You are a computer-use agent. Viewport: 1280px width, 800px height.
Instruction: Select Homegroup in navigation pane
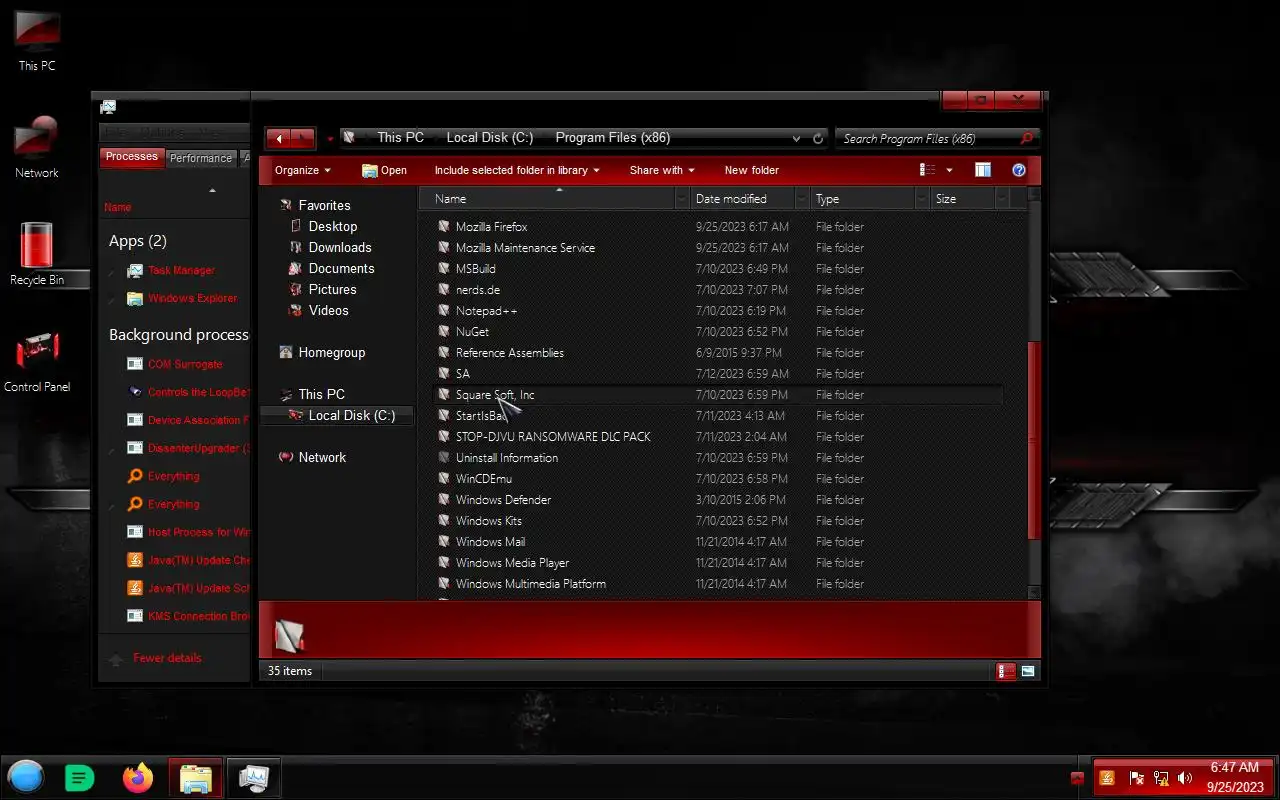(331, 353)
